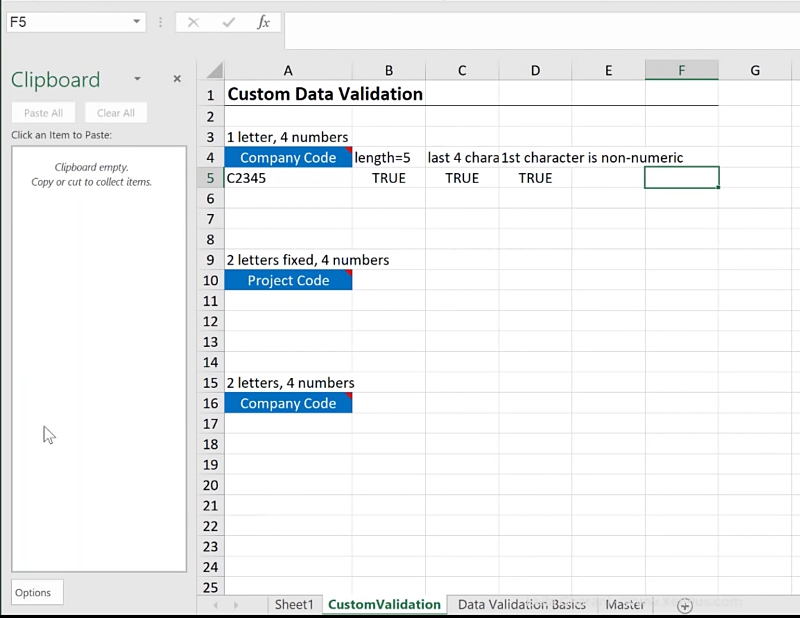Switch to the Sheet1 tab
The image size is (800, 618).
pos(294,604)
